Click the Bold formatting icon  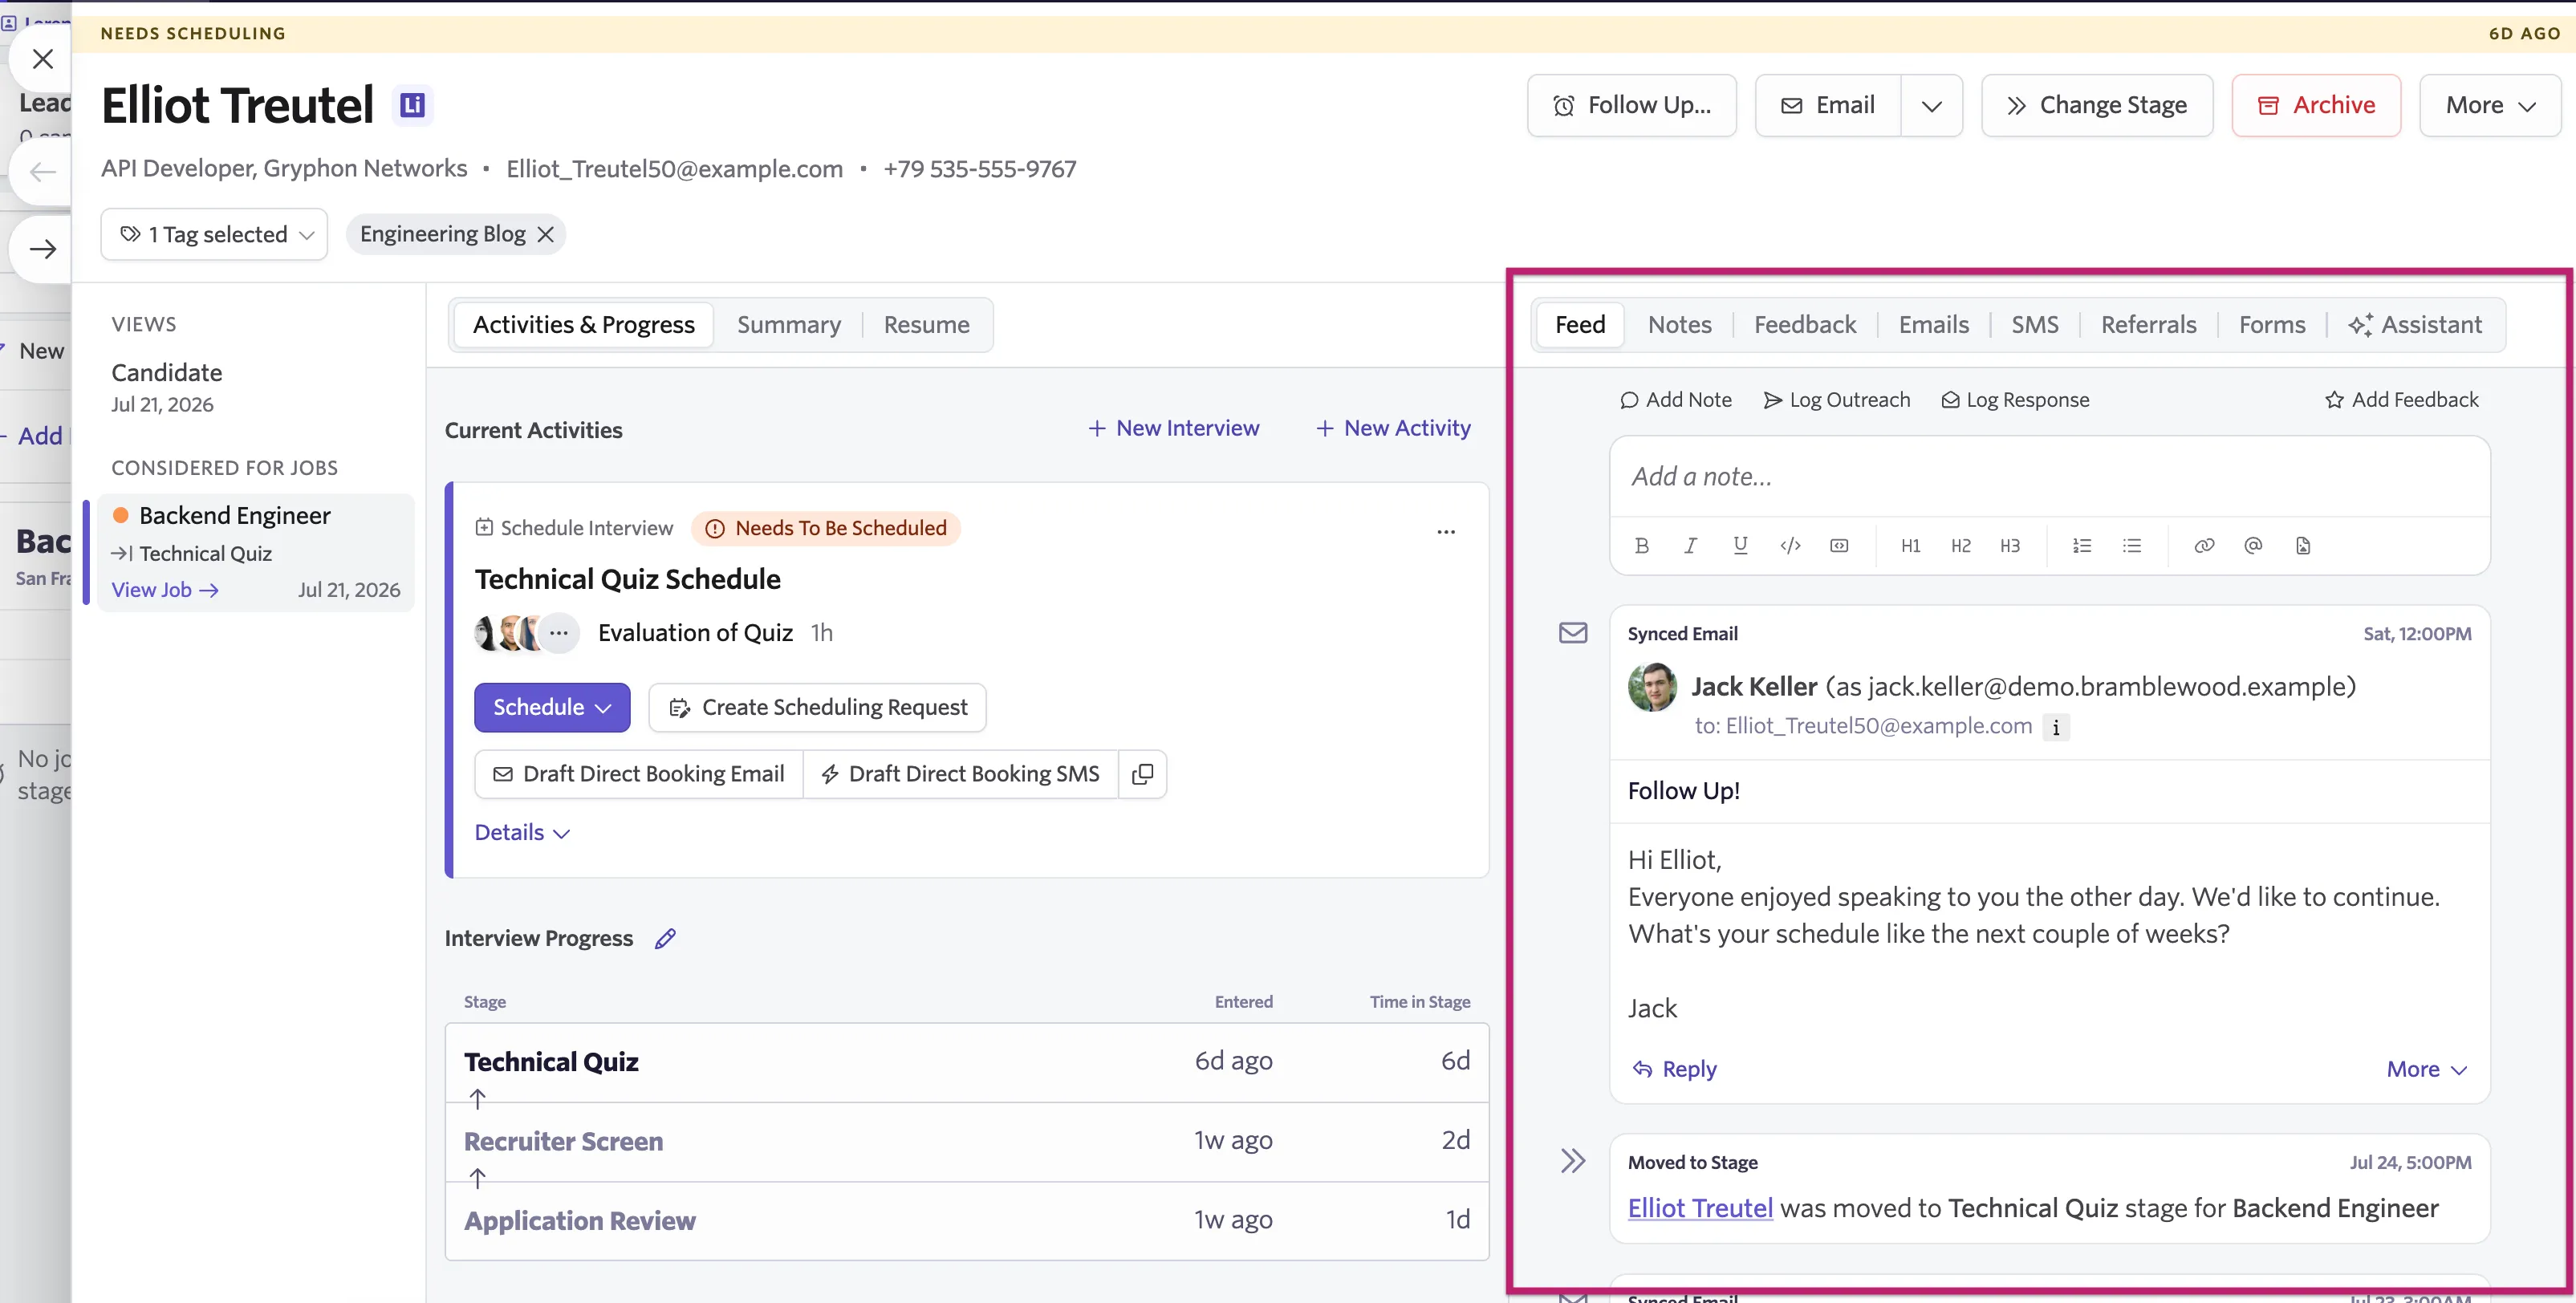coord(1641,545)
